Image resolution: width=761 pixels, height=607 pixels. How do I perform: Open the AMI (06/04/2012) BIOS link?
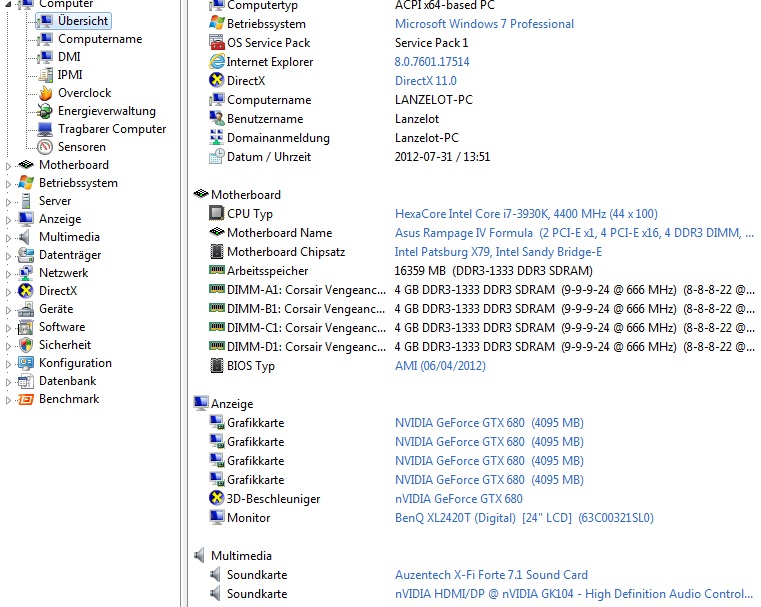(440, 366)
